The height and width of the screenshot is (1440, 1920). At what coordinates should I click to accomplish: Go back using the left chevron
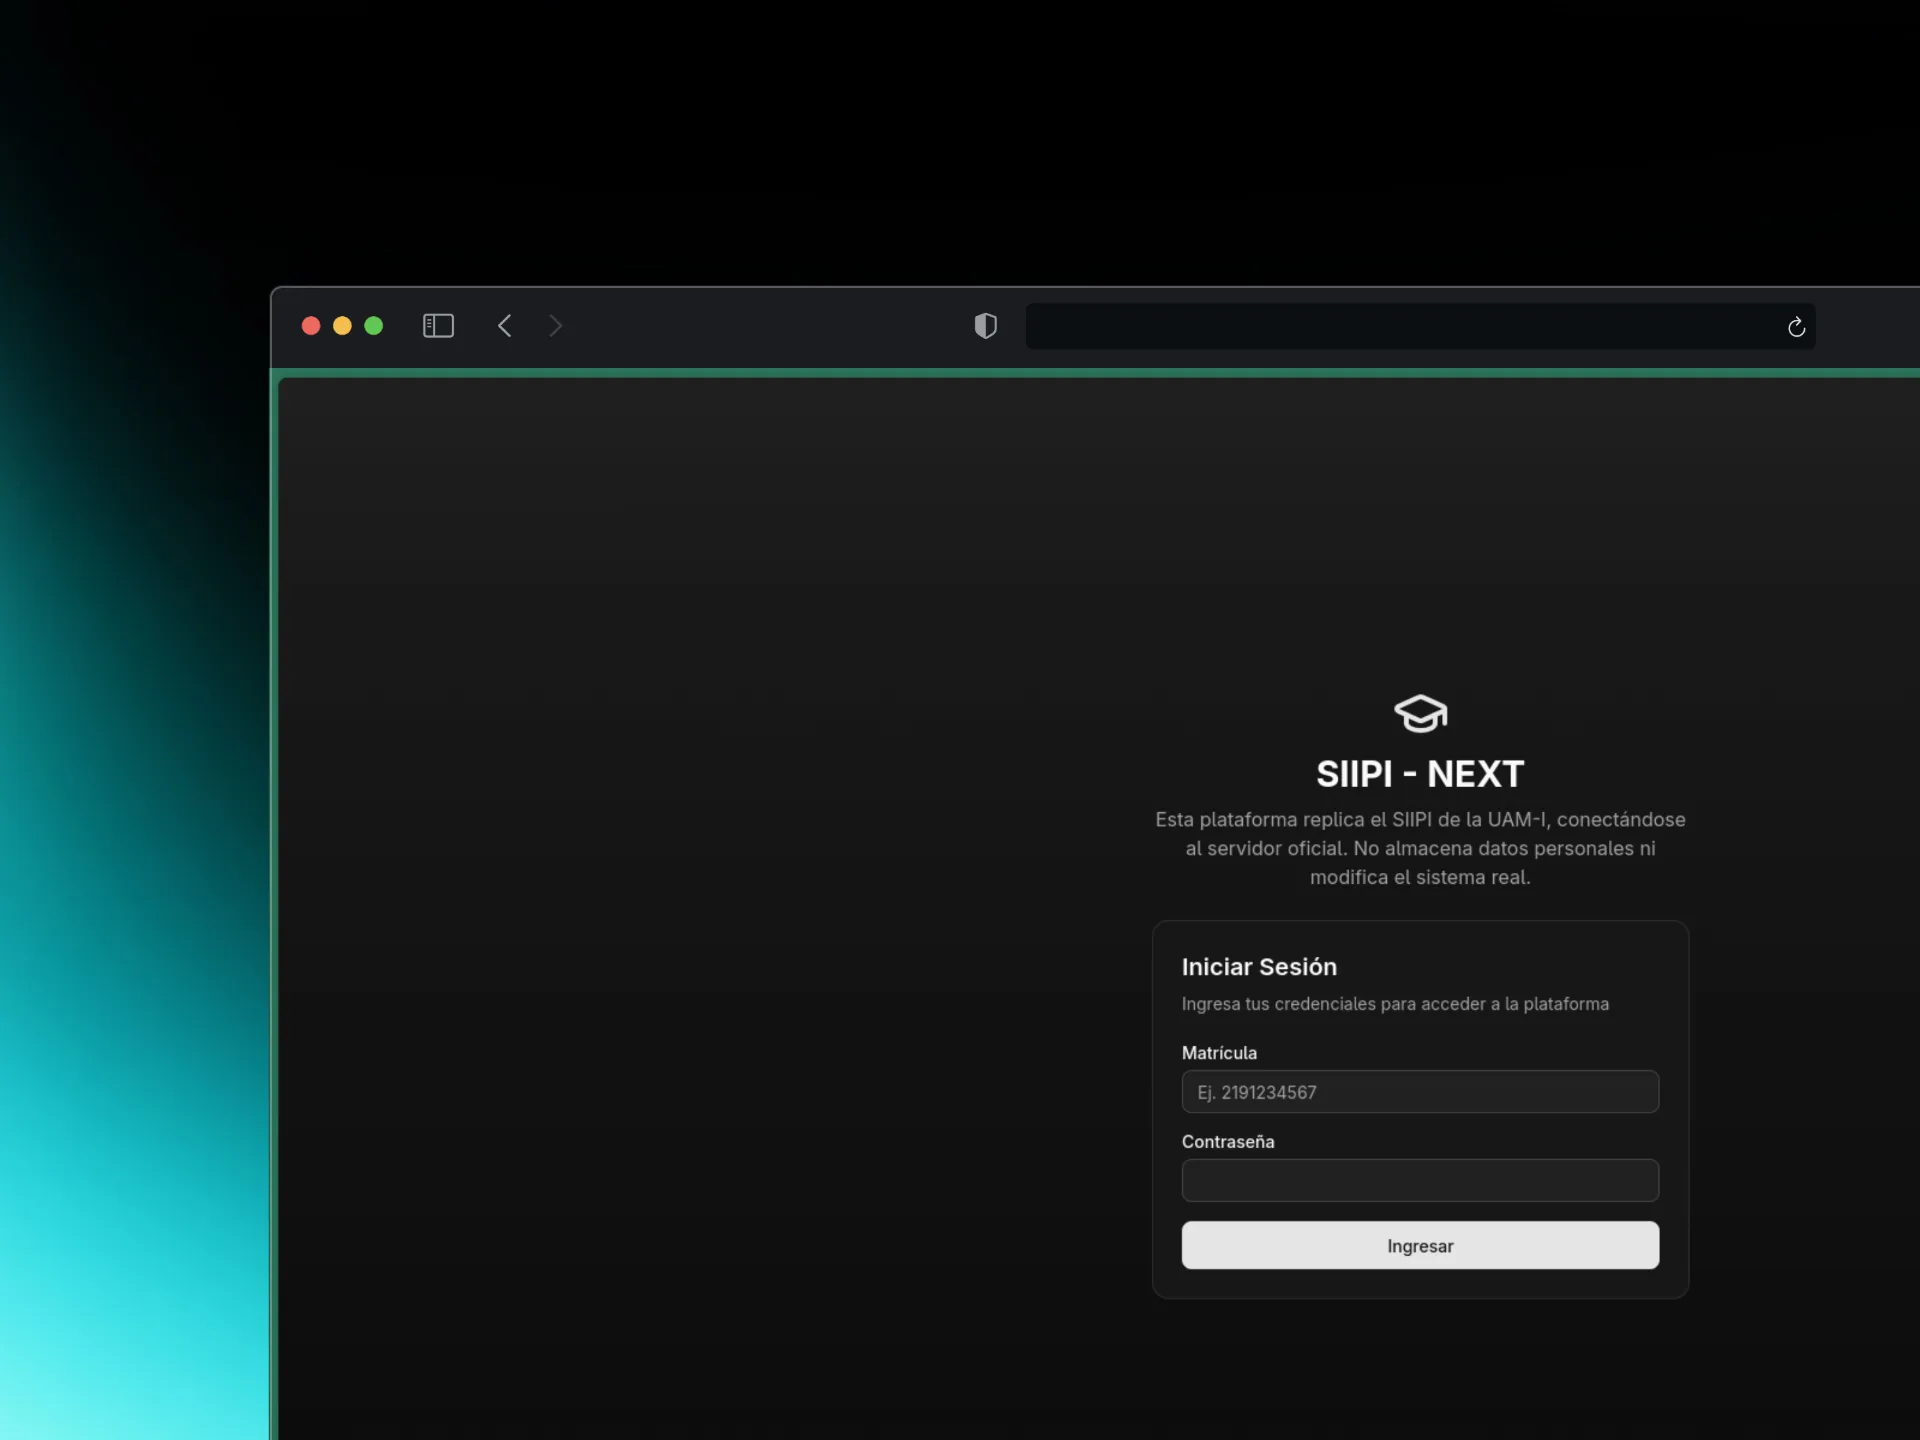505,326
